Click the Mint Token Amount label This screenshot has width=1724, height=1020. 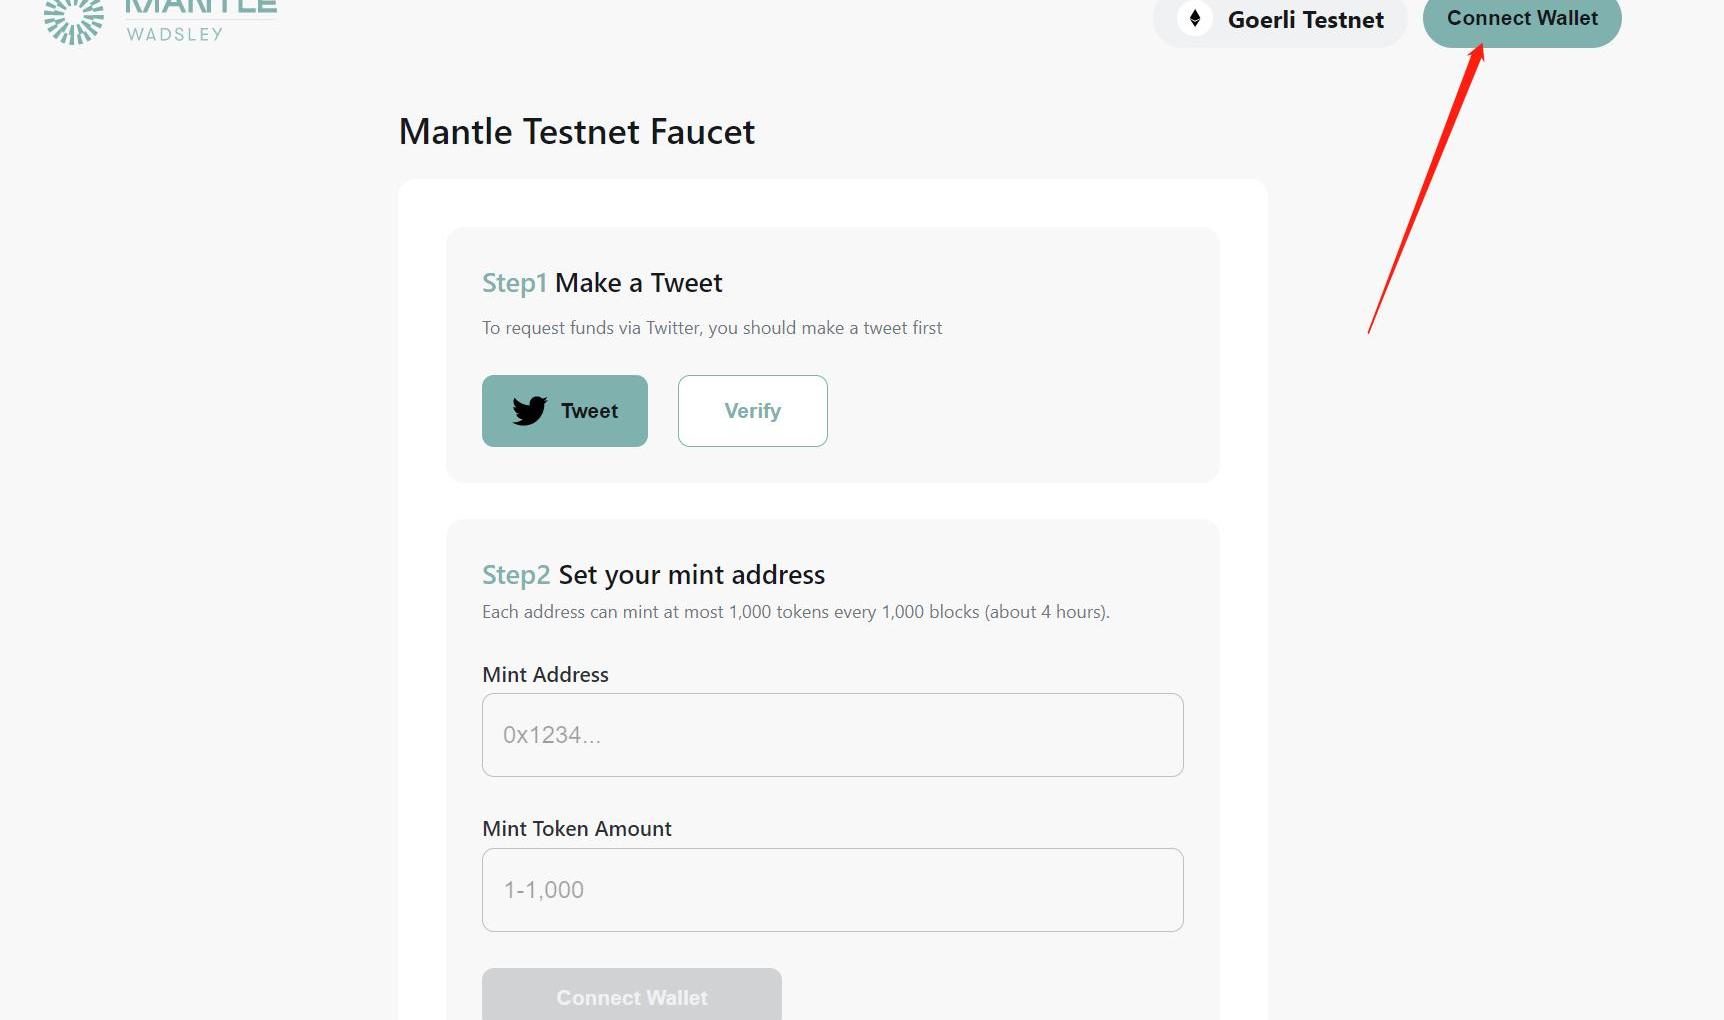pos(577,829)
